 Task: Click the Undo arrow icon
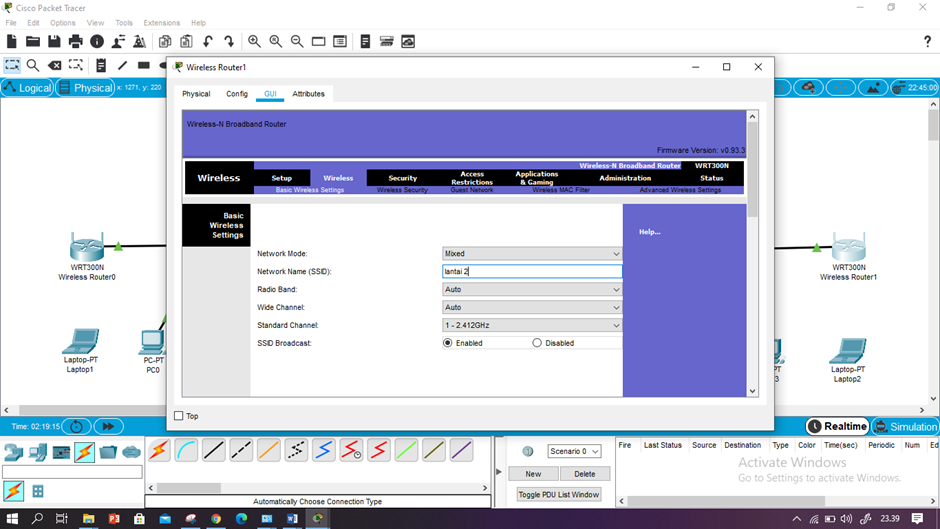point(208,41)
